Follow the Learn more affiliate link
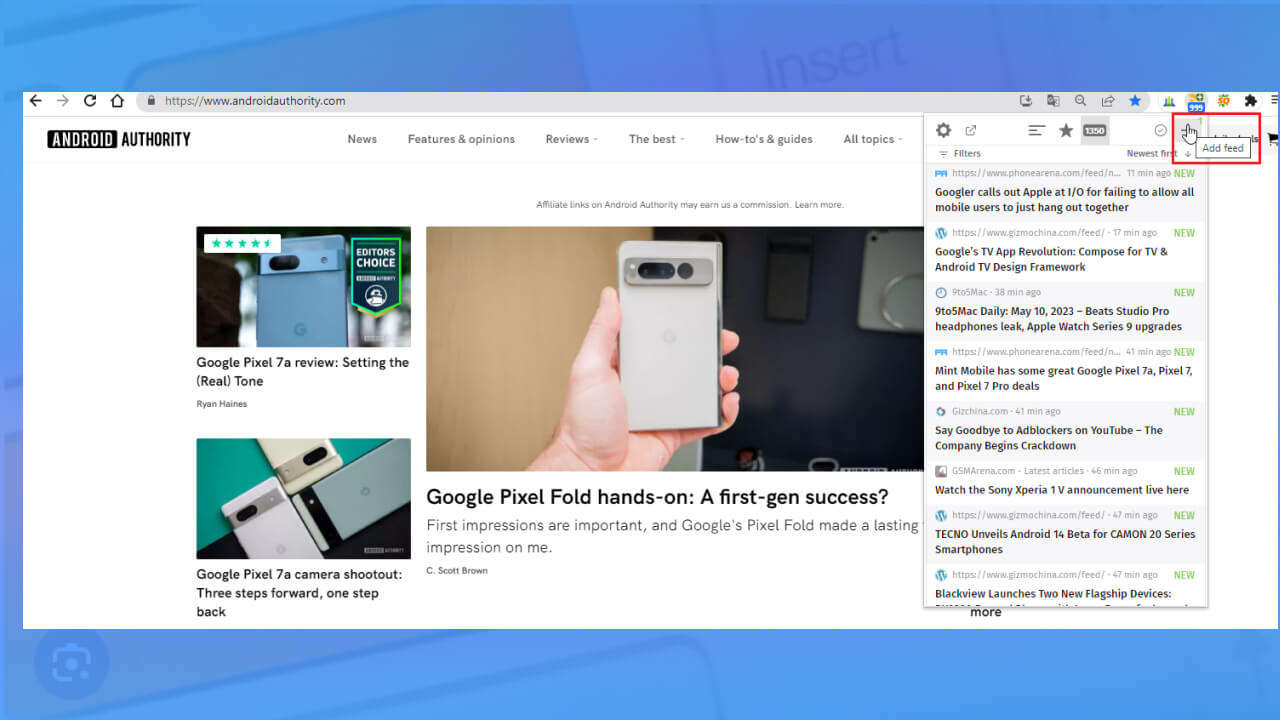Screen dimensions: 1280x720 [819, 205]
